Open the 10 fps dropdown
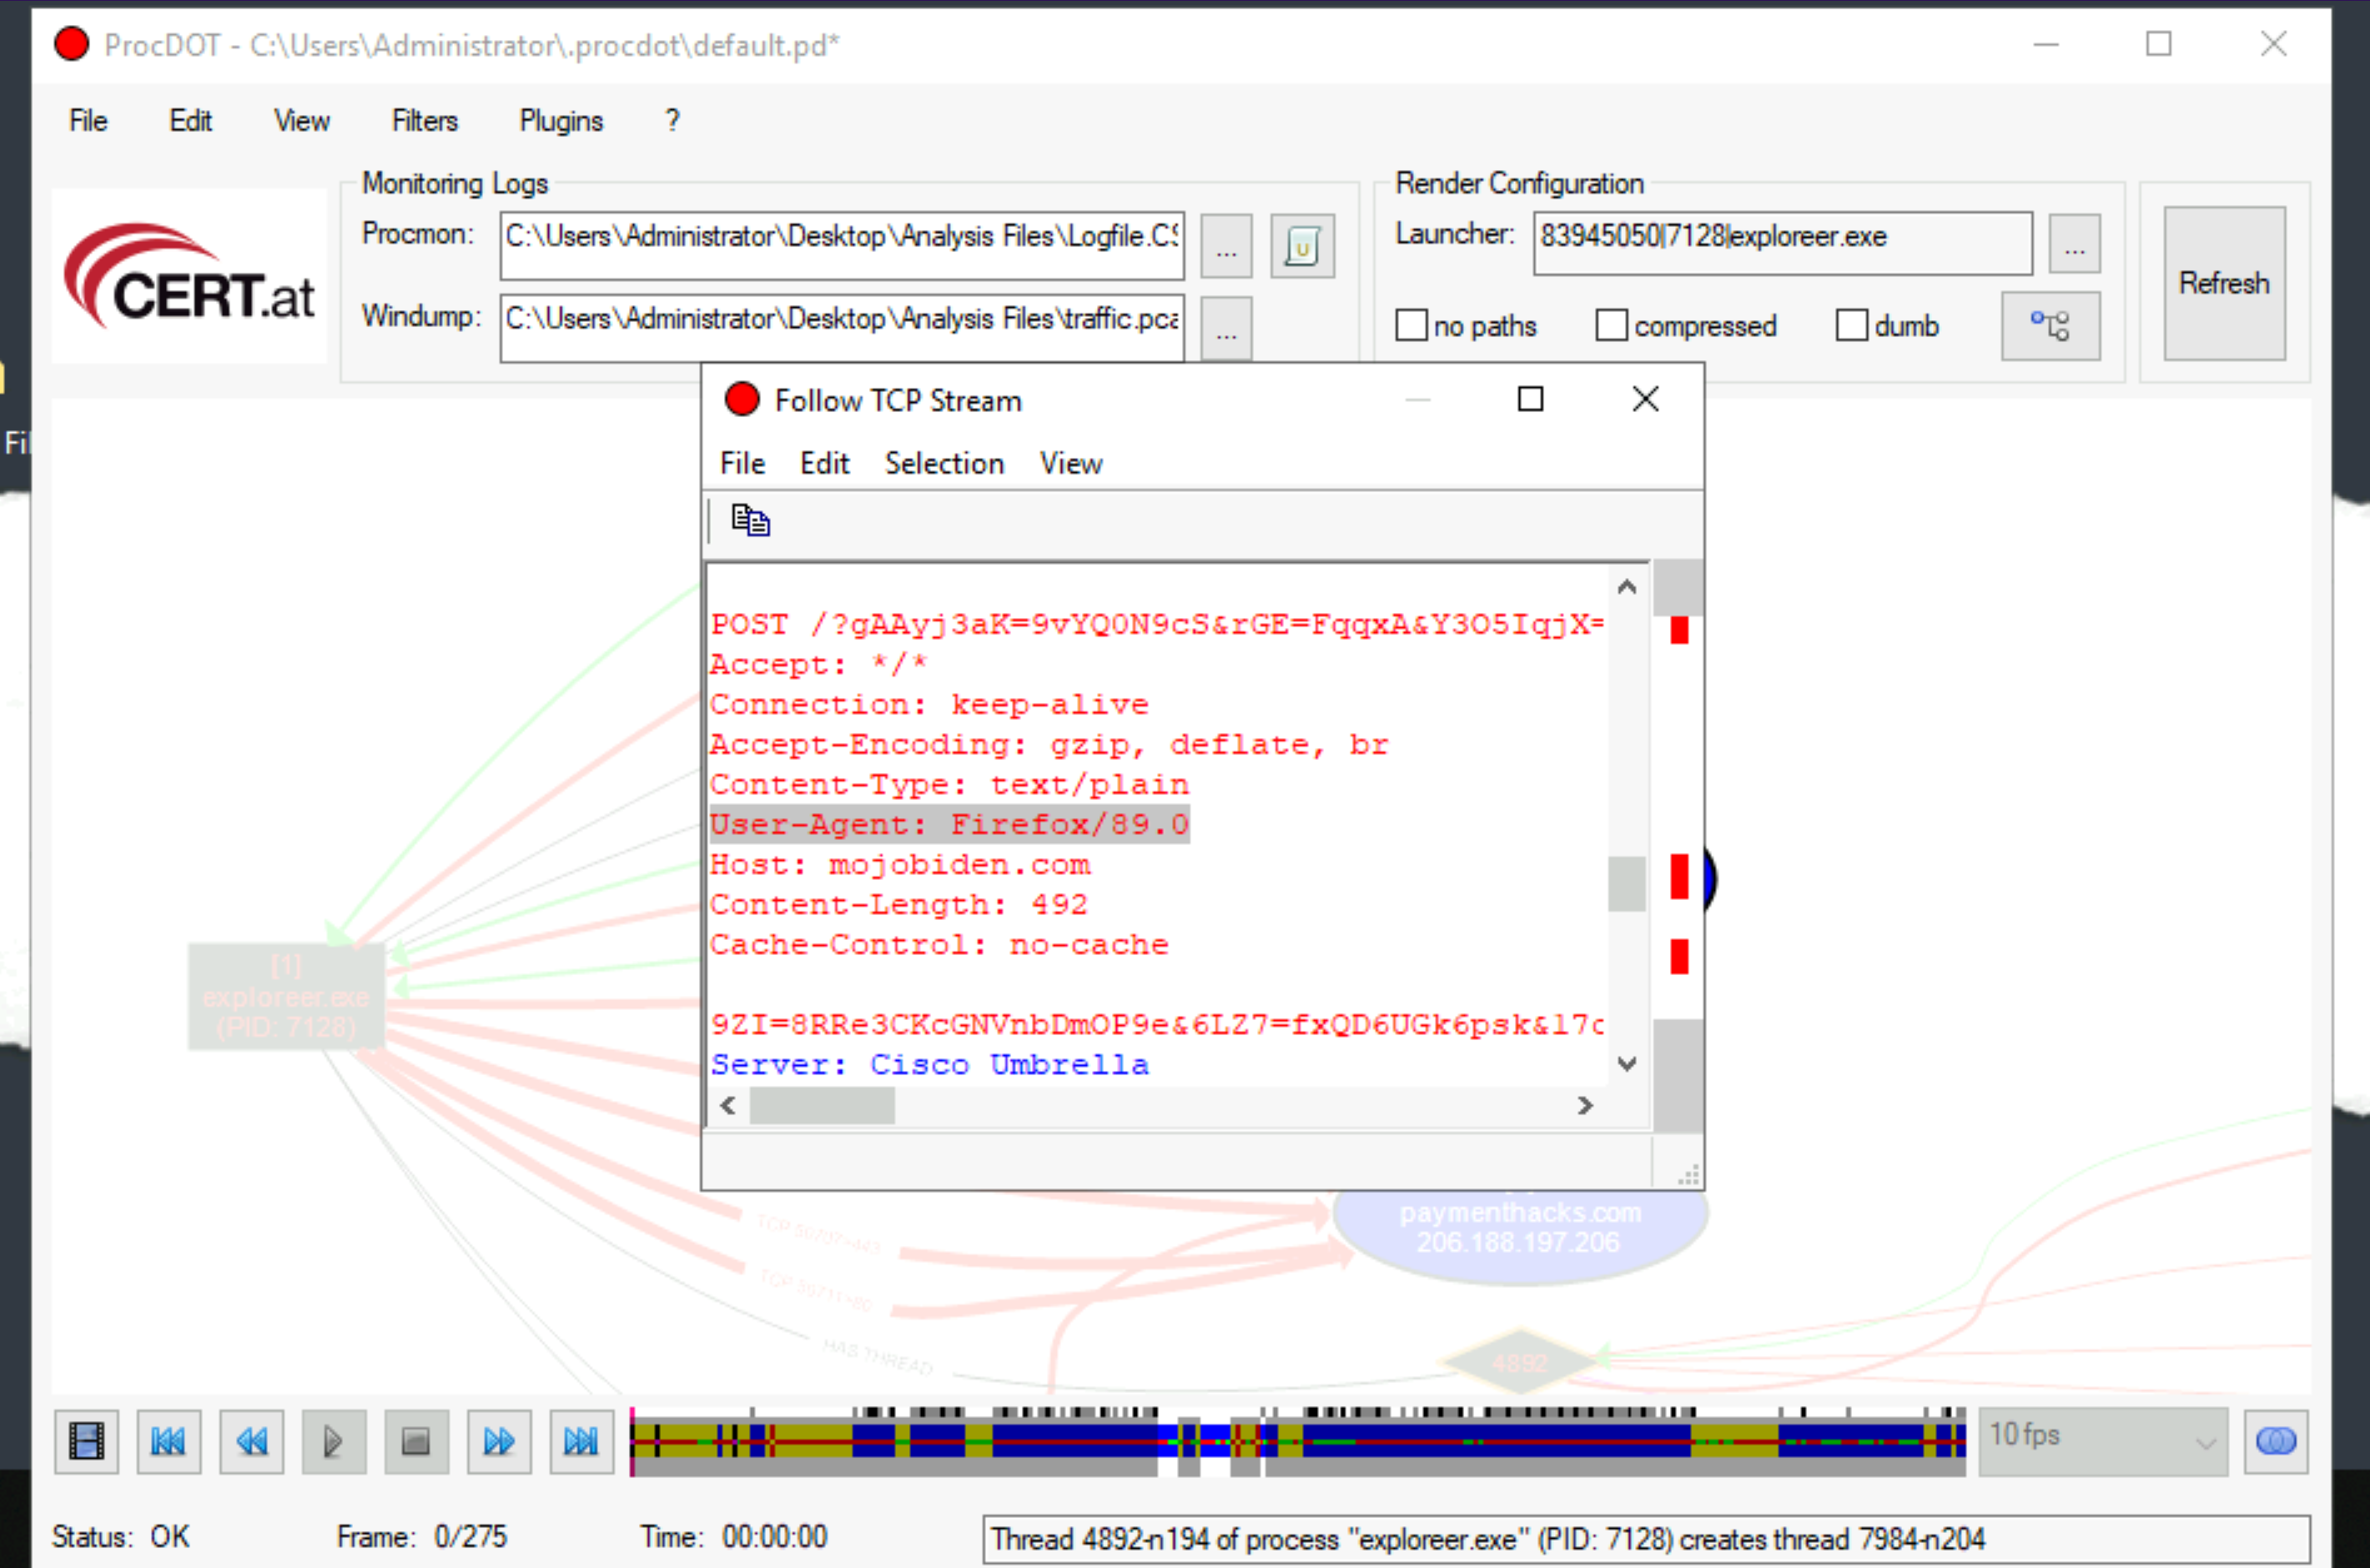The height and width of the screenshot is (1568, 2370). pyautogui.click(x=2103, y=1441)
